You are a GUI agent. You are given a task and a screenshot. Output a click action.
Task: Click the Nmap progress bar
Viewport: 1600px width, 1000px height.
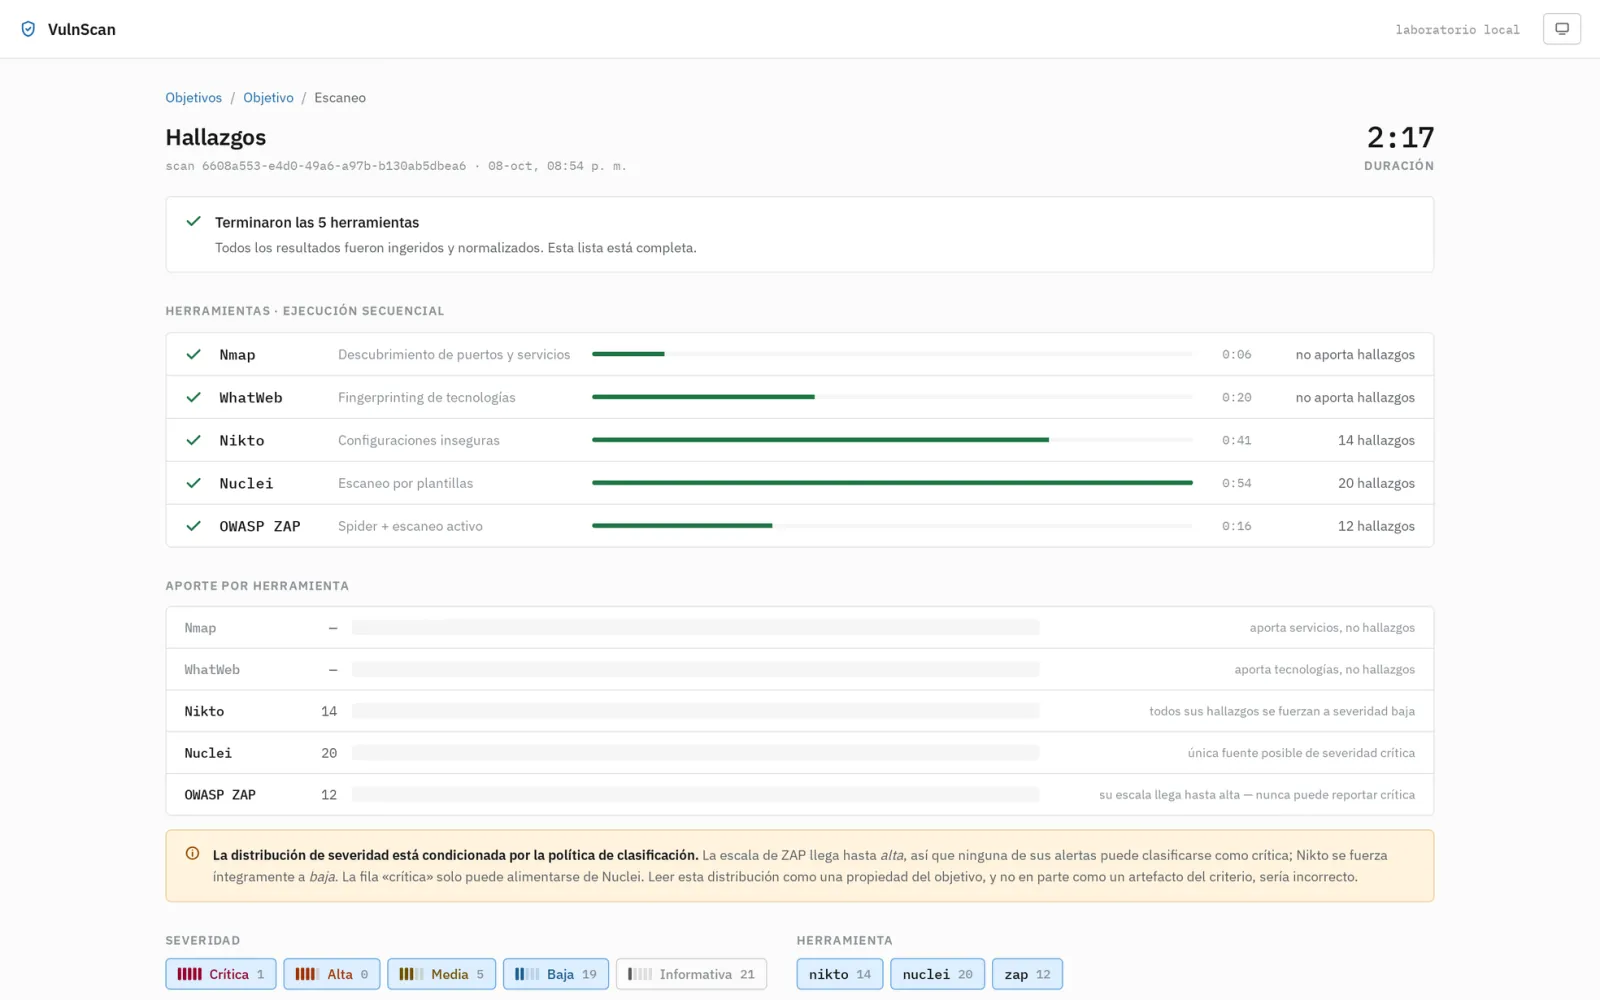point(892,354)
